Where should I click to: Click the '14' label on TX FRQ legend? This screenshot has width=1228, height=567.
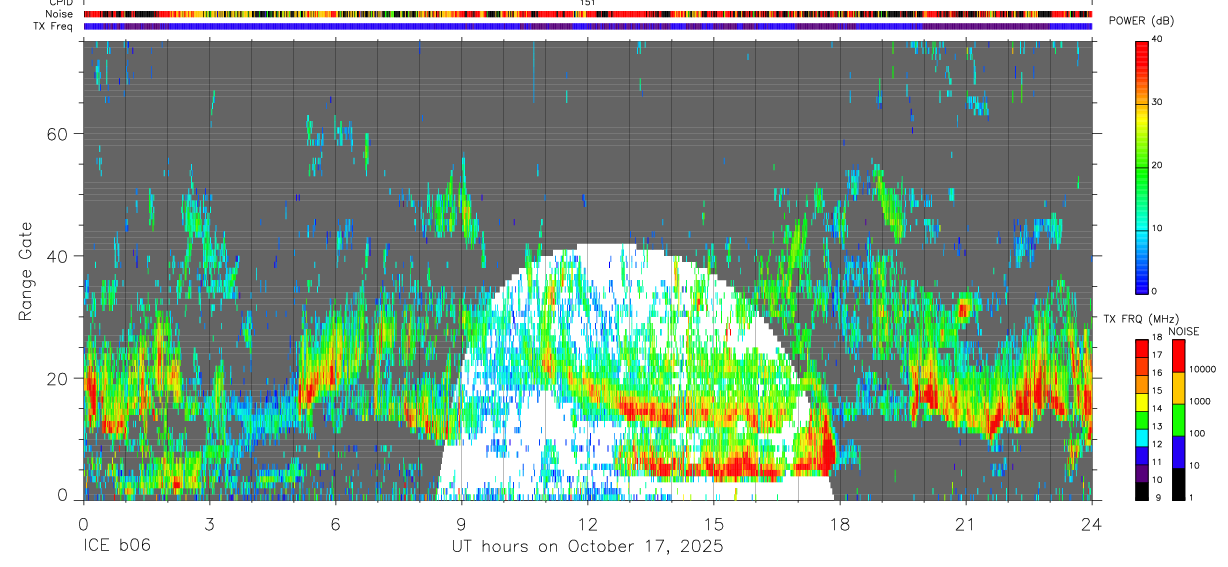(1158, 408)
